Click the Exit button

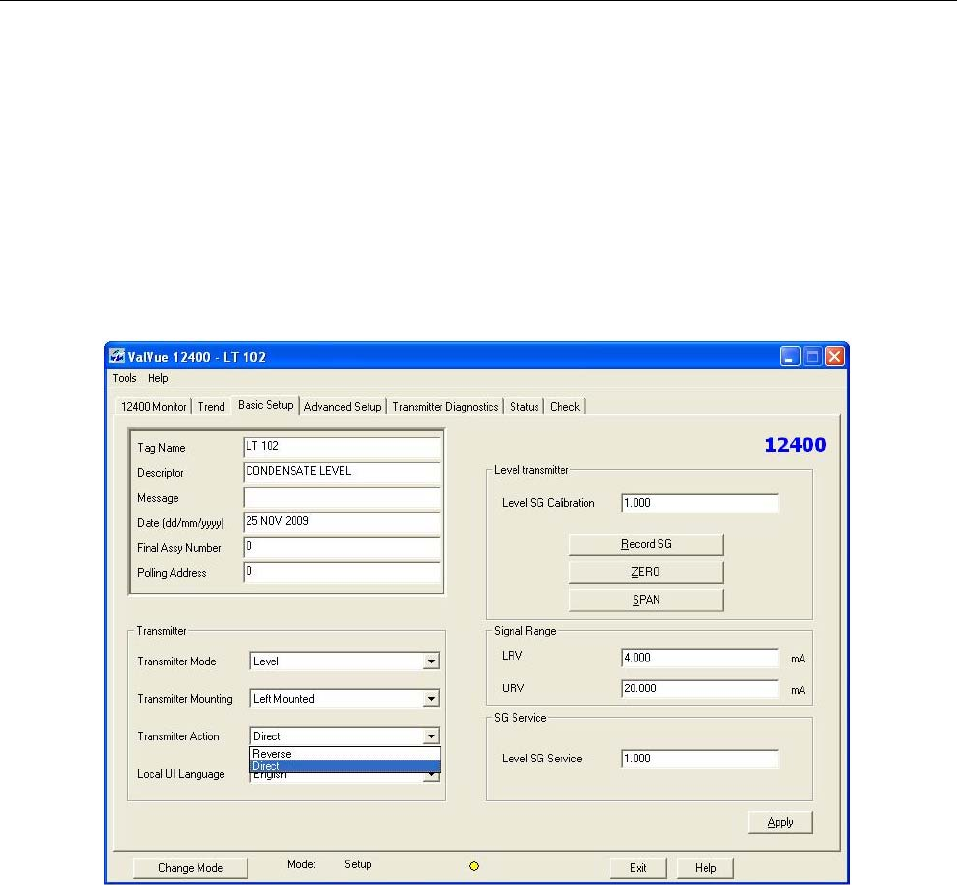pyautogui.click(x=638, y=868)
